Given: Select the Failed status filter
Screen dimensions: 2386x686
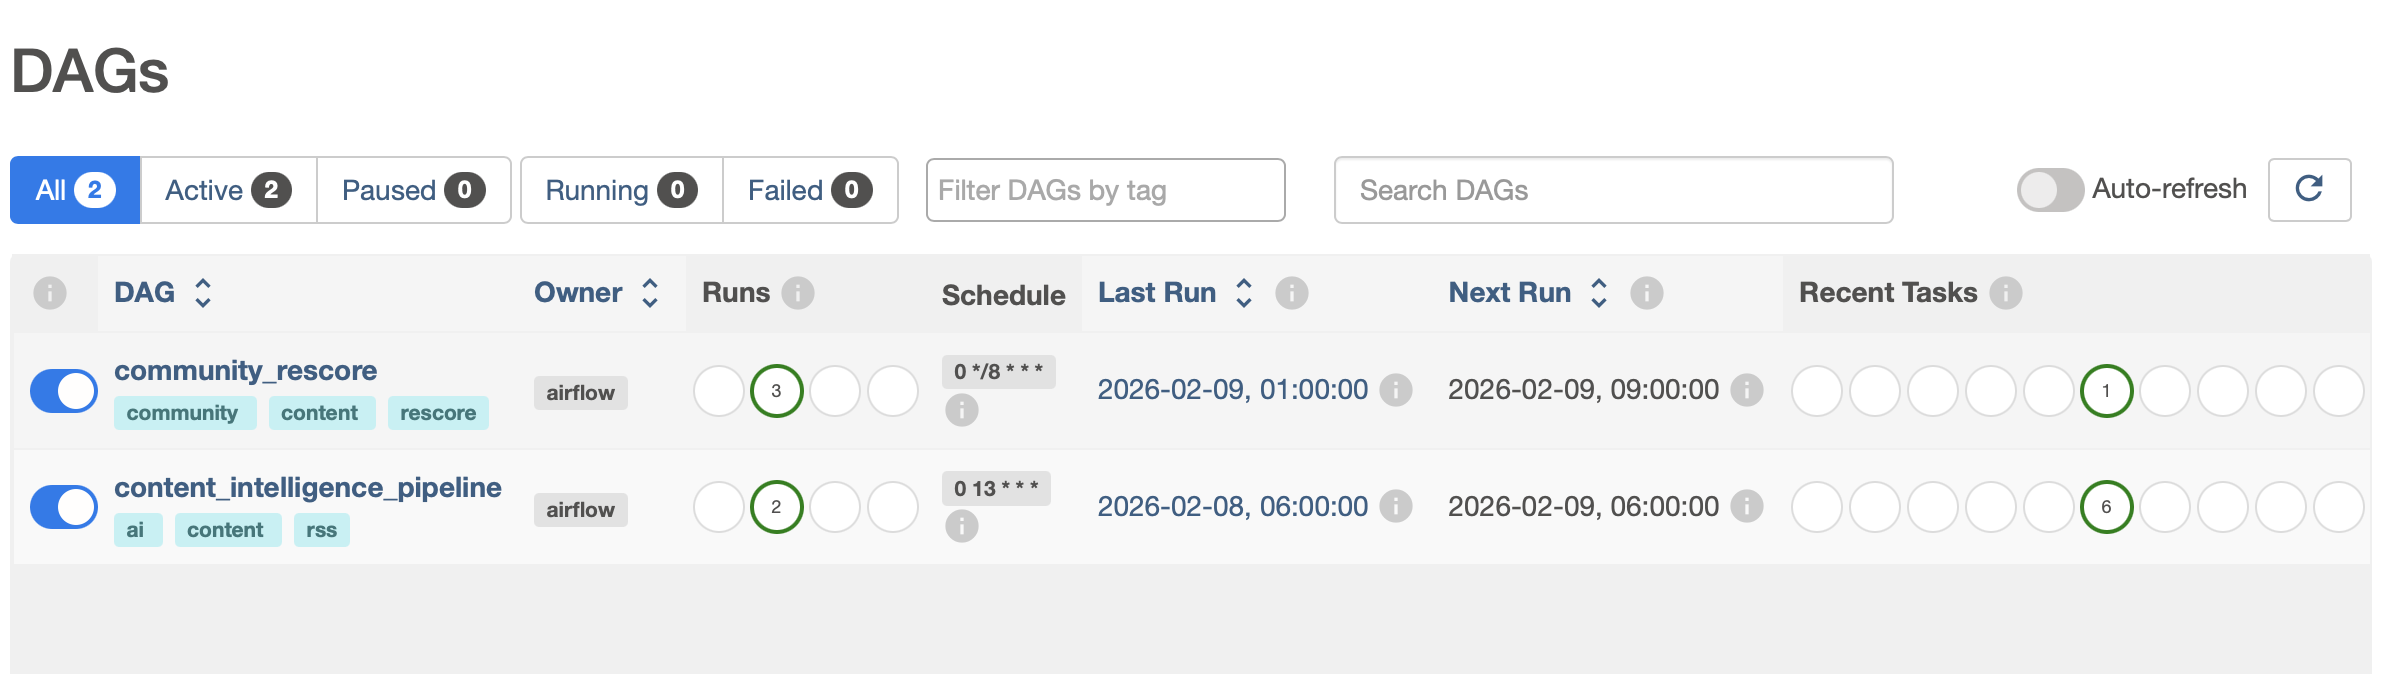Looking at the screenshot, I should pos(809,190).
